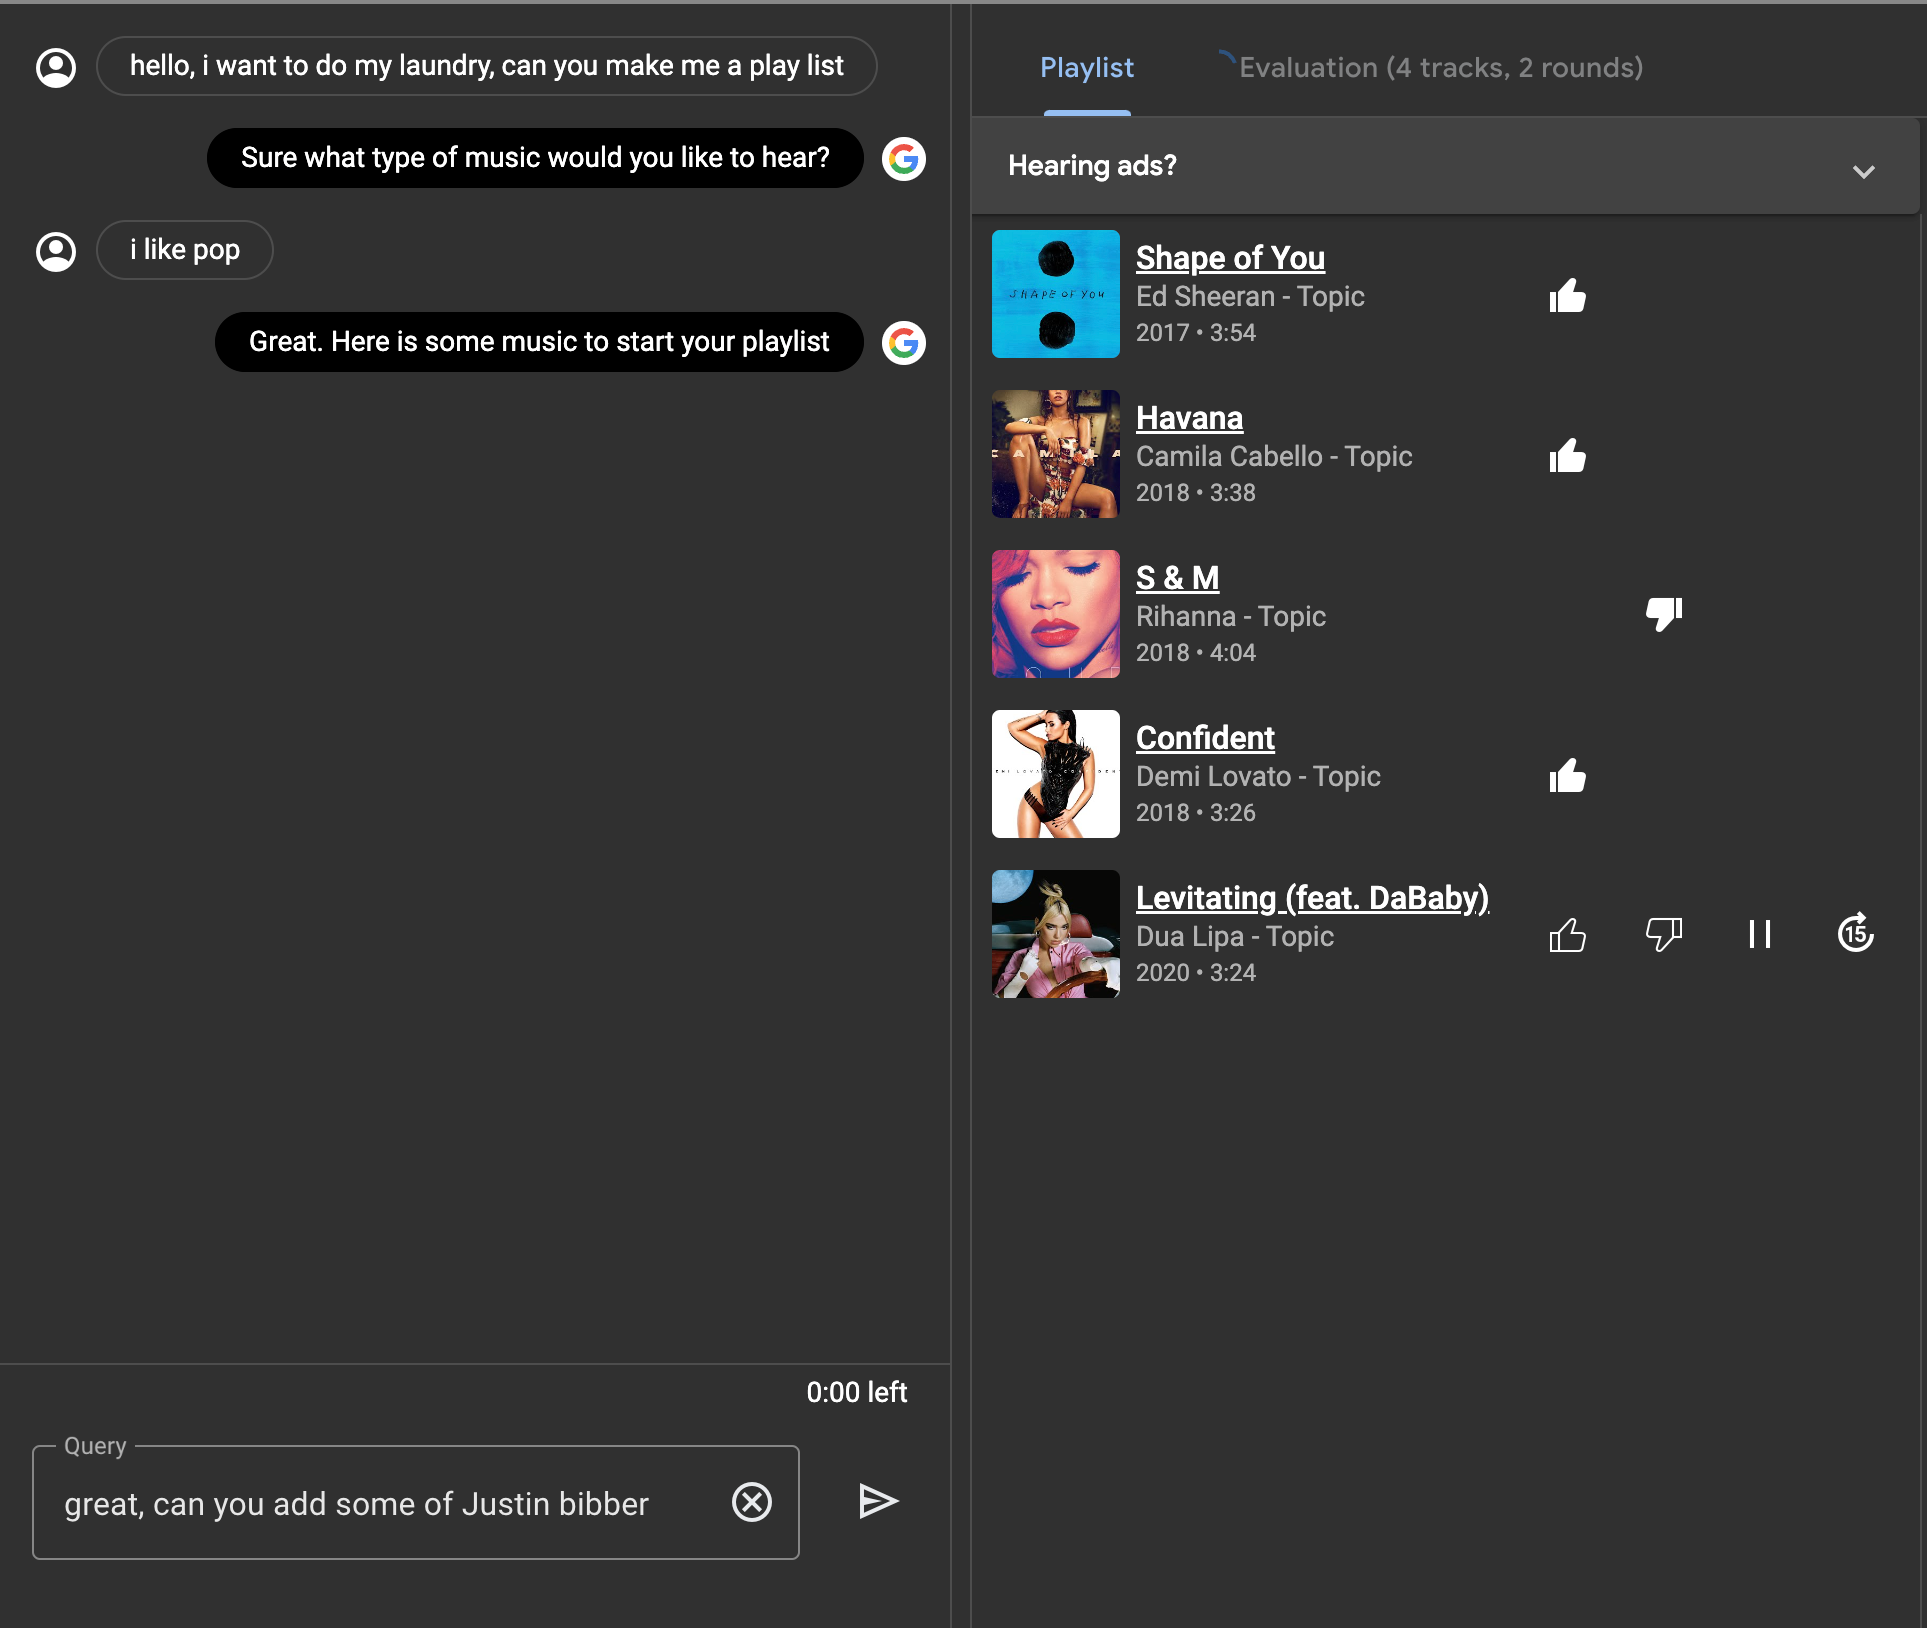Screen dimensions: 1927x1628
Task: Click the 'Demi Lovato - Topic' artist text
Action: pyautogui.click(x=1258, y=776)
